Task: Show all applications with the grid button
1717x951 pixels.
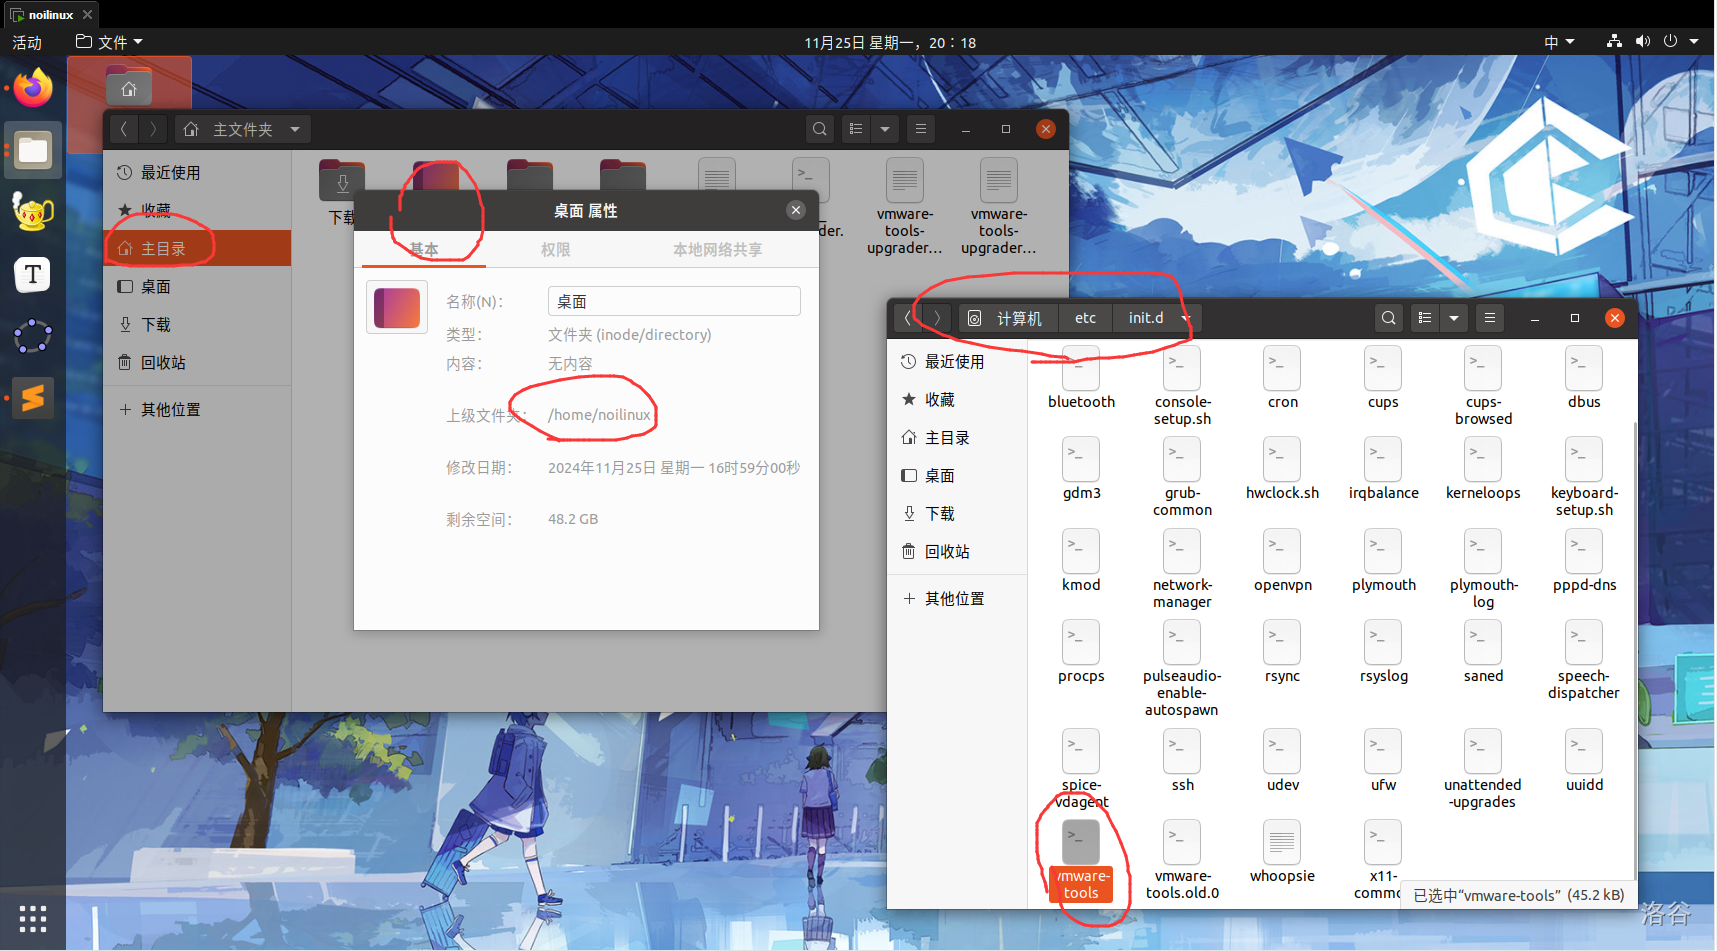Action: 33,918
